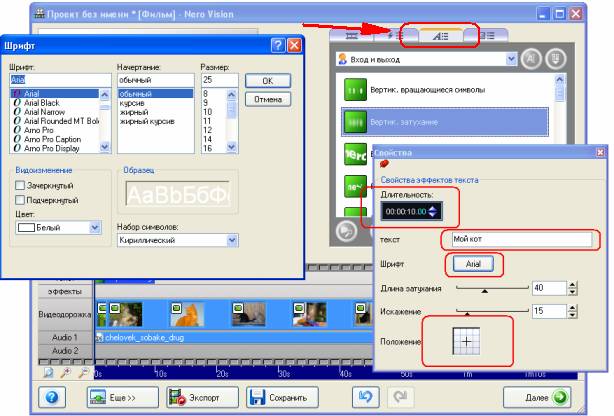Click the zoom out timeline icon
614x416 pixels.
click(x=83, y=373)
